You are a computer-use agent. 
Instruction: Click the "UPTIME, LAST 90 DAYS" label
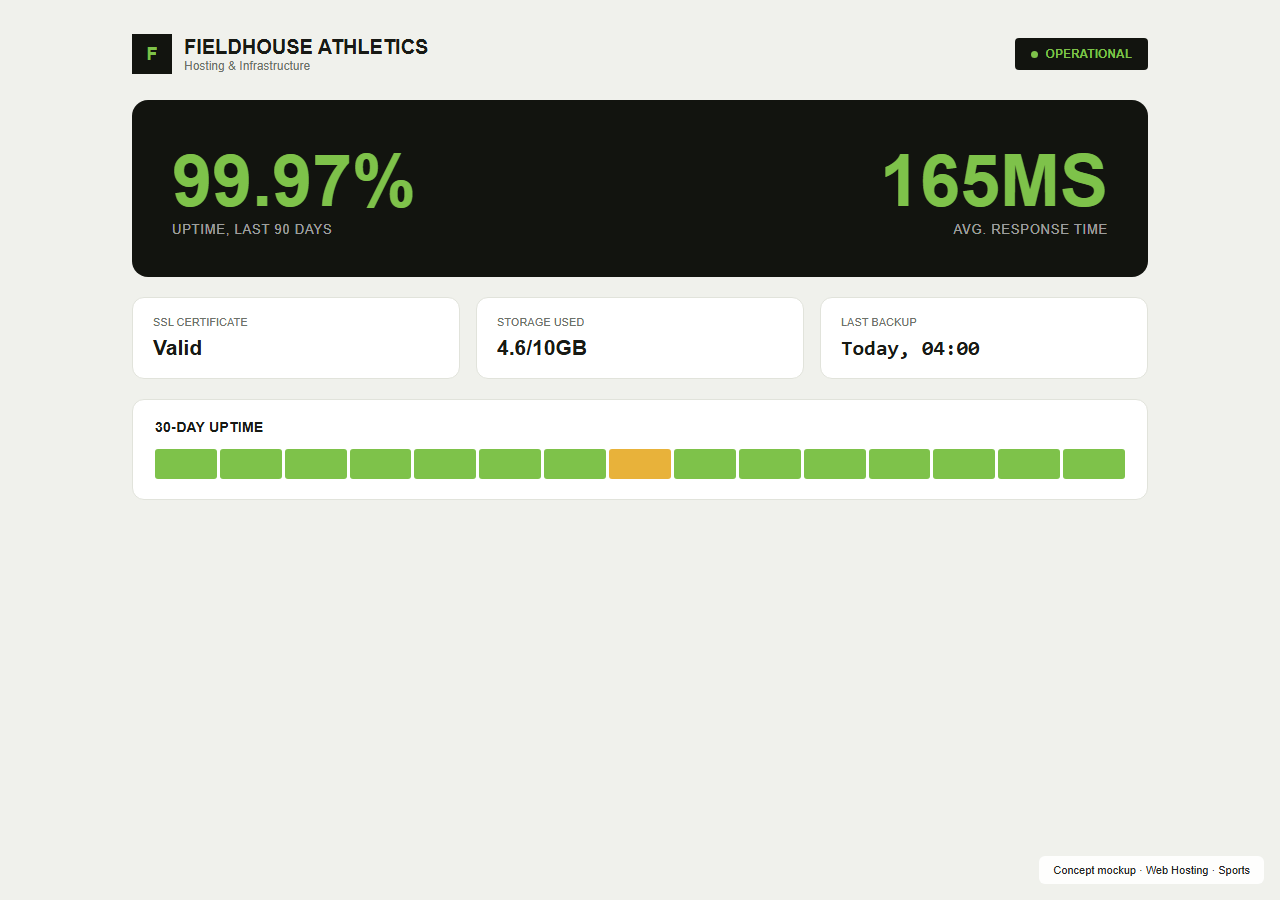point(252,229)
